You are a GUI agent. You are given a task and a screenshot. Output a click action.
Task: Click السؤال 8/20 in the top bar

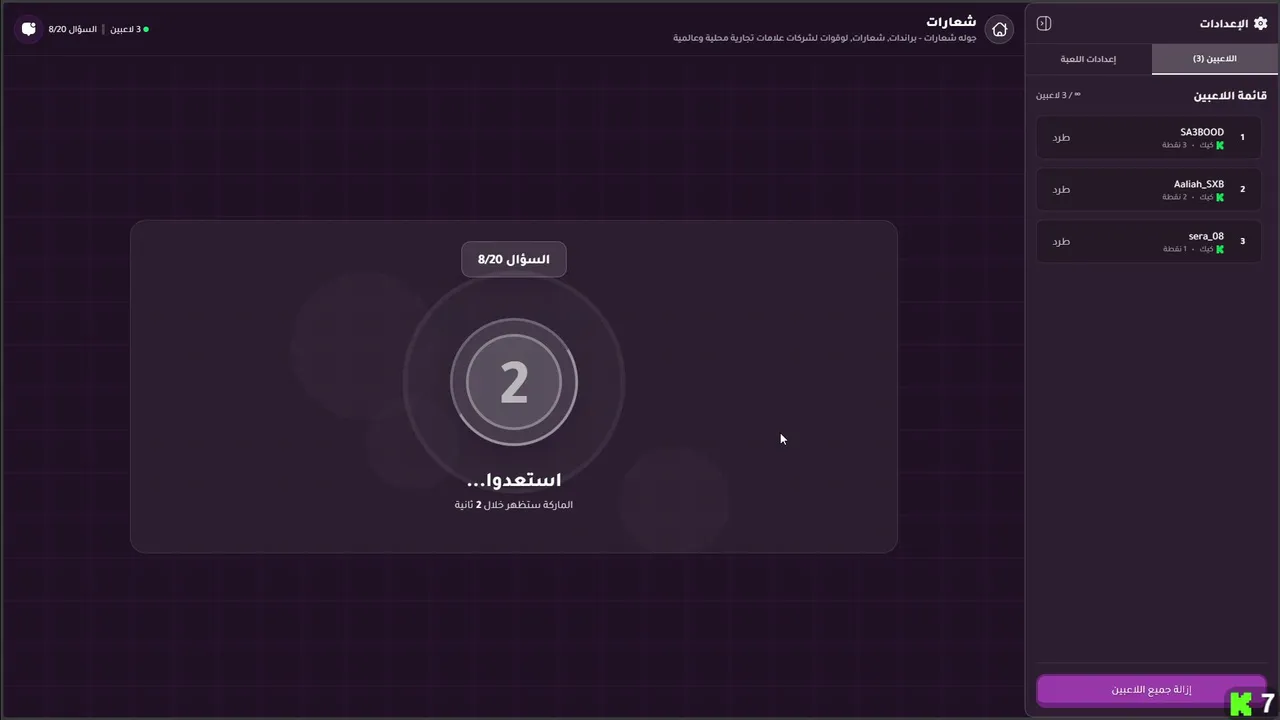coord(73,29)
